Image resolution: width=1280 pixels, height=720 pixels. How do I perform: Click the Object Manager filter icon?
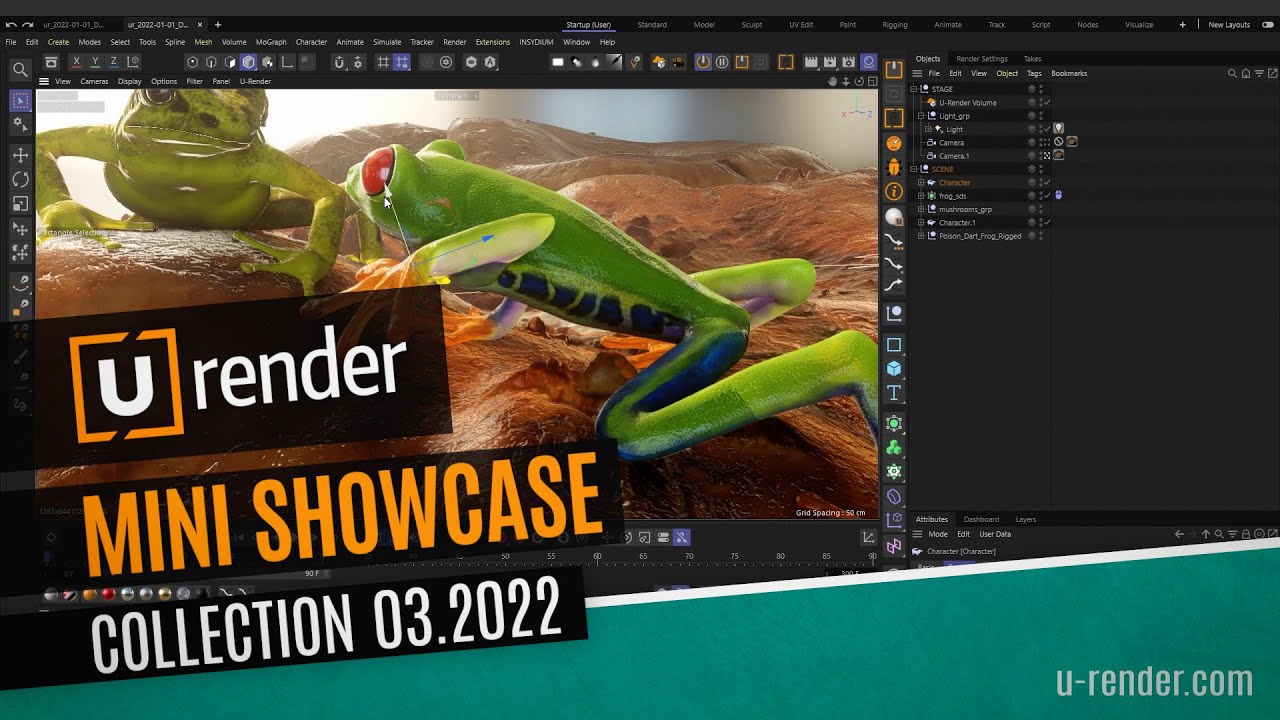coord(1259,73)
